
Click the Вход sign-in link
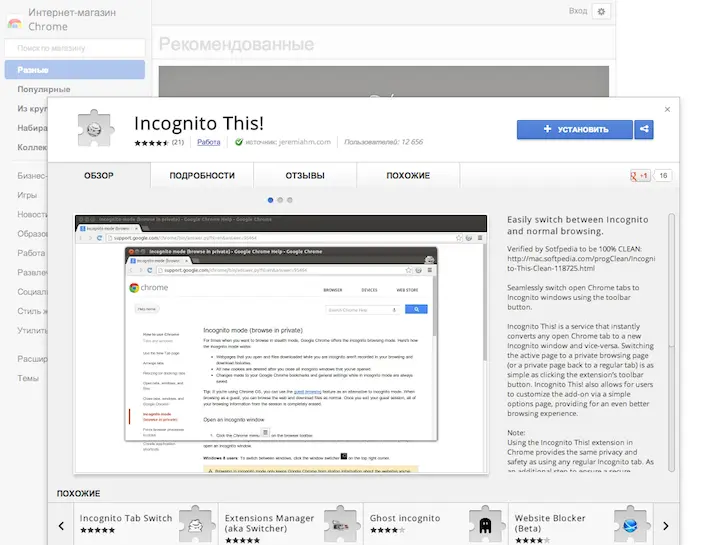click(578, 11)
